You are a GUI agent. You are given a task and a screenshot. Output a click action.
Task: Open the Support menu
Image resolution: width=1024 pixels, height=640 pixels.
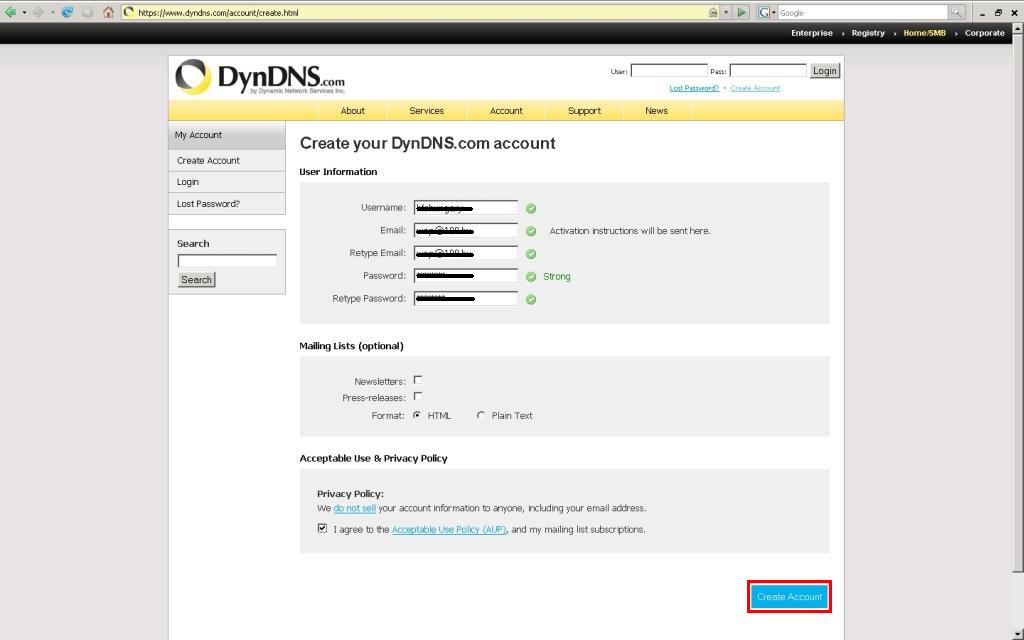[x=584, y=111]
